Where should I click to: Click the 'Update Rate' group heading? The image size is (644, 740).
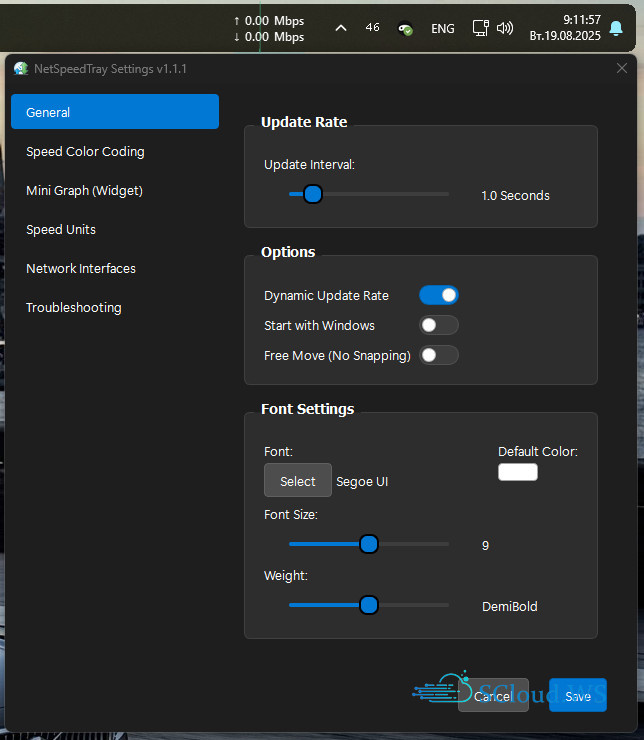tap(304, 122)
